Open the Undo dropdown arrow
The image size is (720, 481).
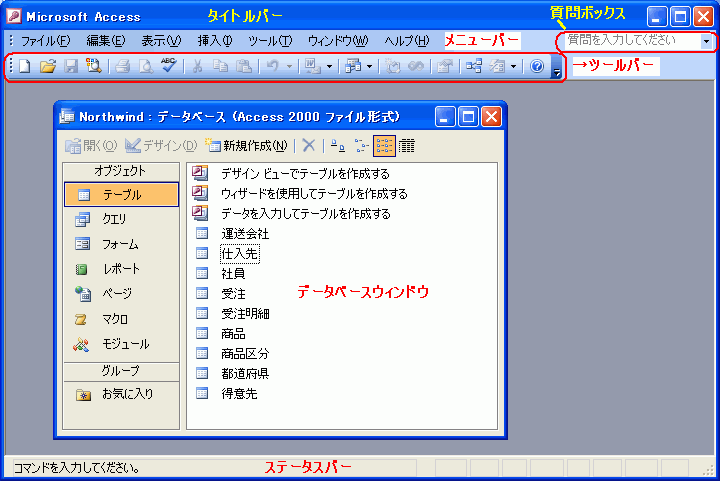pos(289,67)
